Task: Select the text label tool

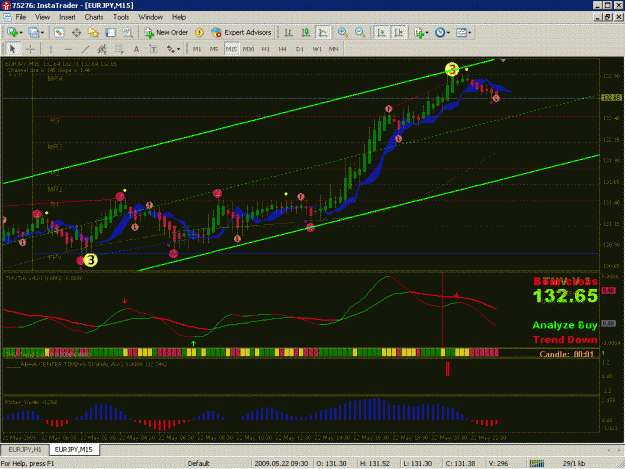Action: (153, 49)
